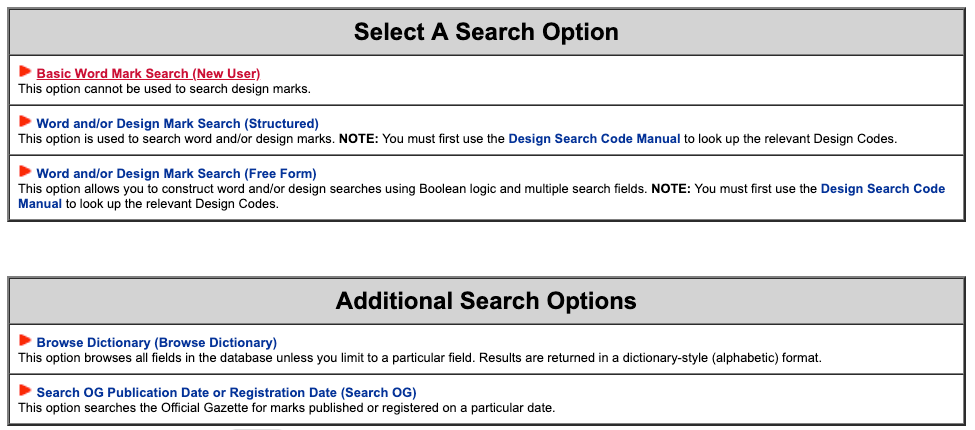Open Design Search Code Manual in Structured row
This screenshot has width=975, height=430.
(594, 139)
